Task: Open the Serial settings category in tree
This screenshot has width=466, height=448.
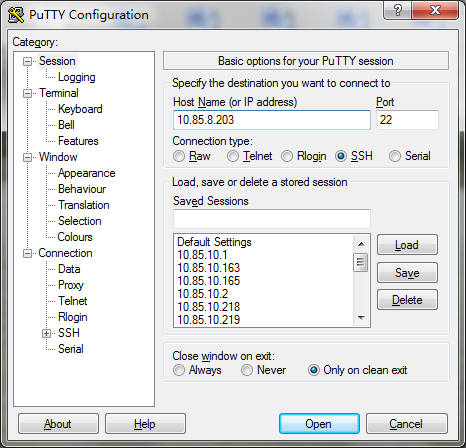Action: 70,349
